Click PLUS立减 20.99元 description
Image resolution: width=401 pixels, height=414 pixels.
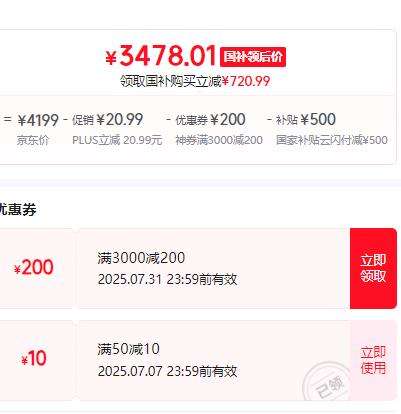point(117,140)
